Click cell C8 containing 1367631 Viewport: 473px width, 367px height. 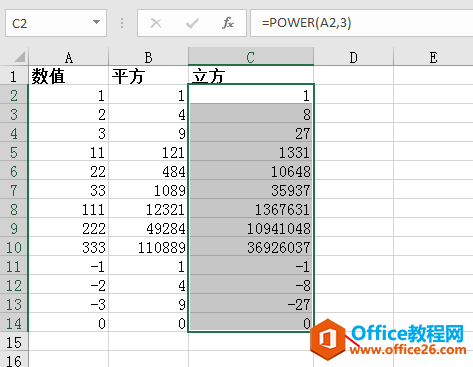(x=251, y=208)
